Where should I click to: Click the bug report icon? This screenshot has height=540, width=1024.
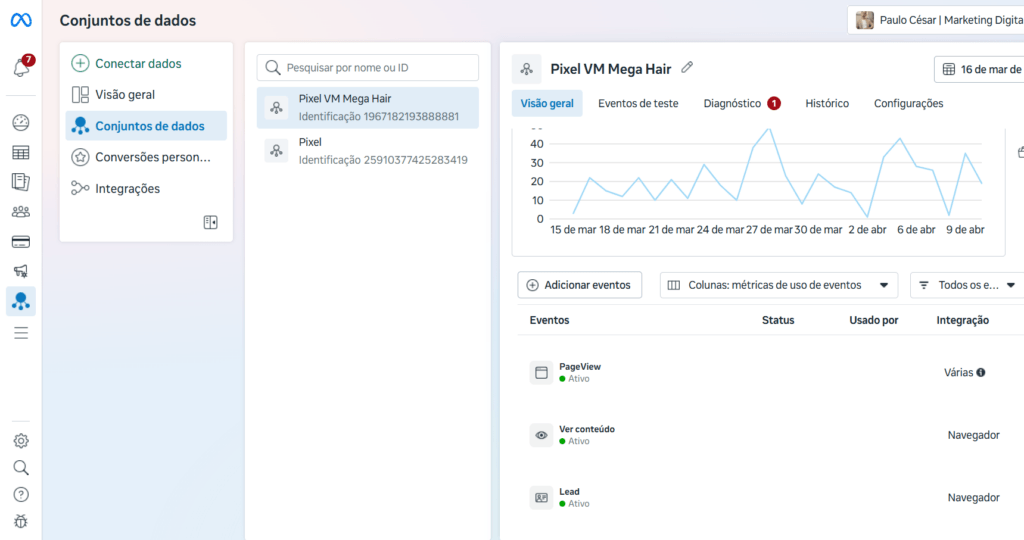point(21,521)
